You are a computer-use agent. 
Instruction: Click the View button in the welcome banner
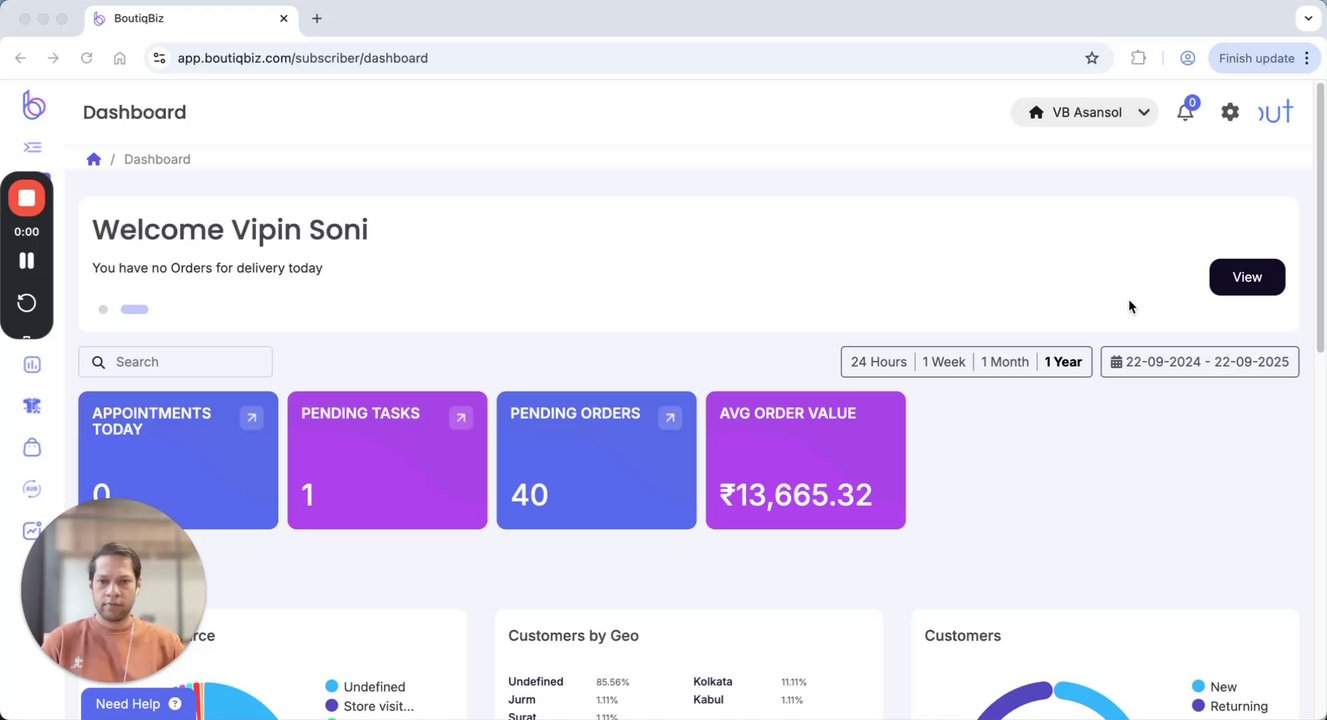[x=1246, y=277]
